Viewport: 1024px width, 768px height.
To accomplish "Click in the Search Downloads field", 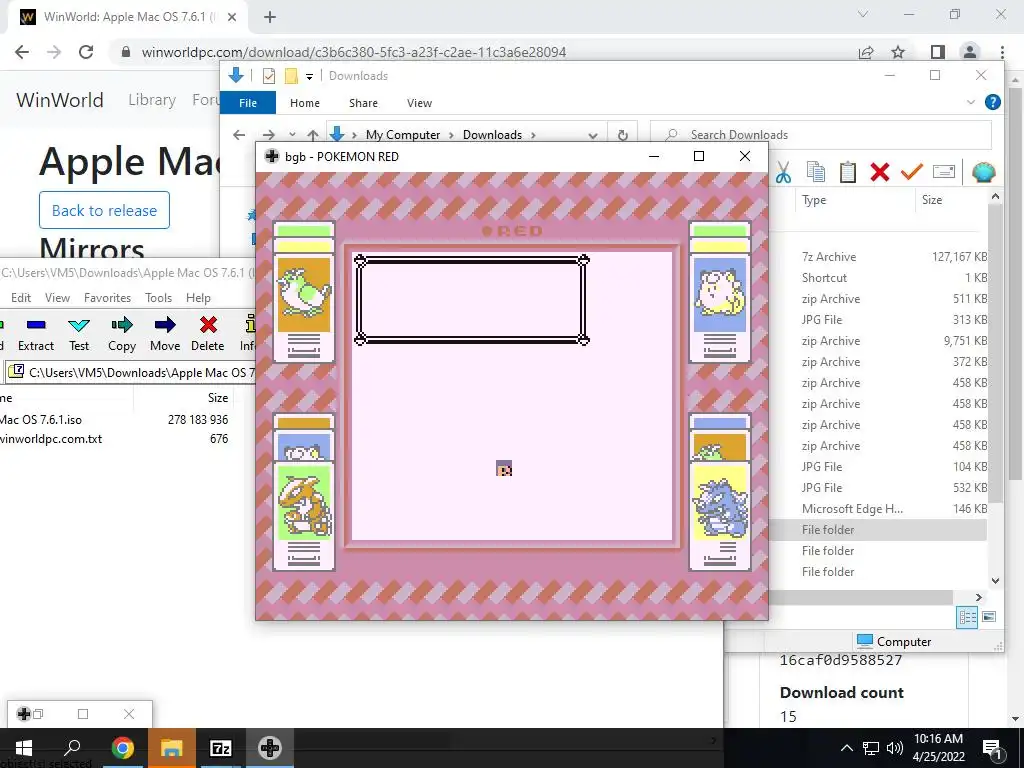I will pyautogui.click(x=821, y=135).
